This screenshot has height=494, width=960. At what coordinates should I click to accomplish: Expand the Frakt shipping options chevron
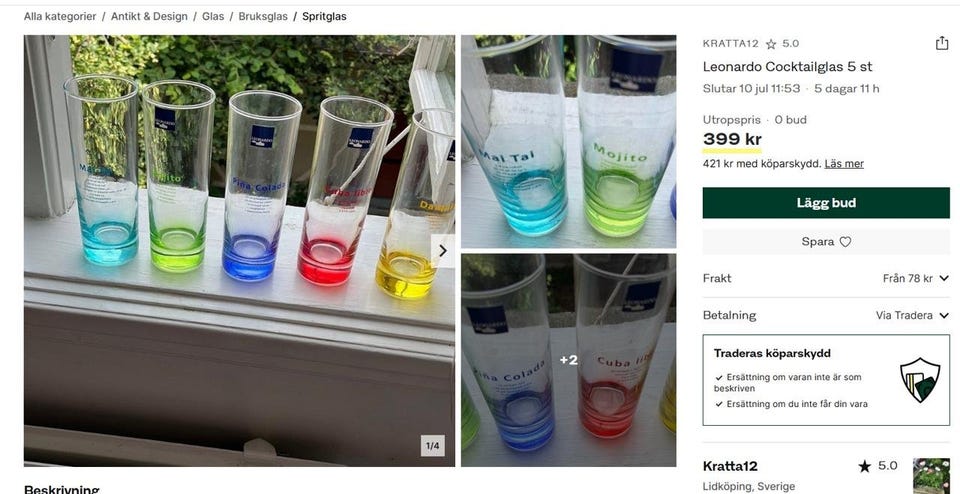pos(943,279)
